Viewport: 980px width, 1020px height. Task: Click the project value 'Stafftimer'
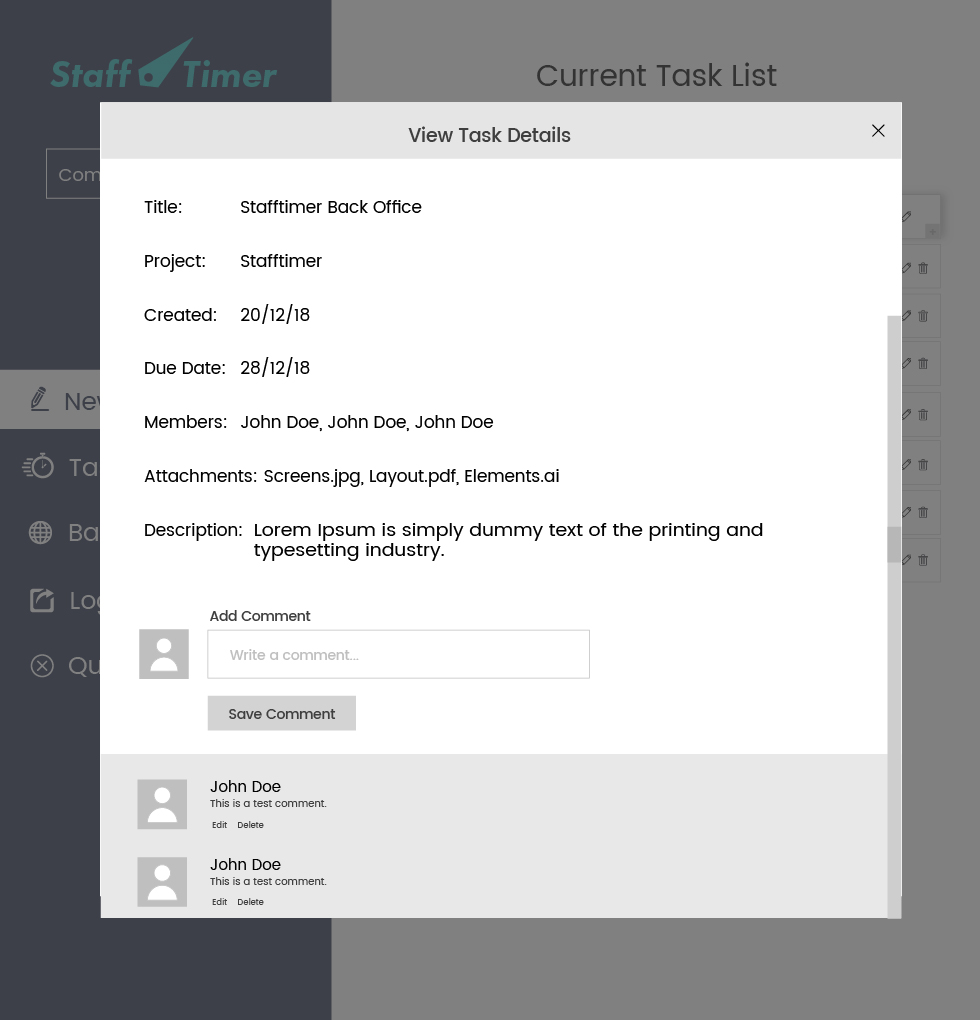point(281,261)
